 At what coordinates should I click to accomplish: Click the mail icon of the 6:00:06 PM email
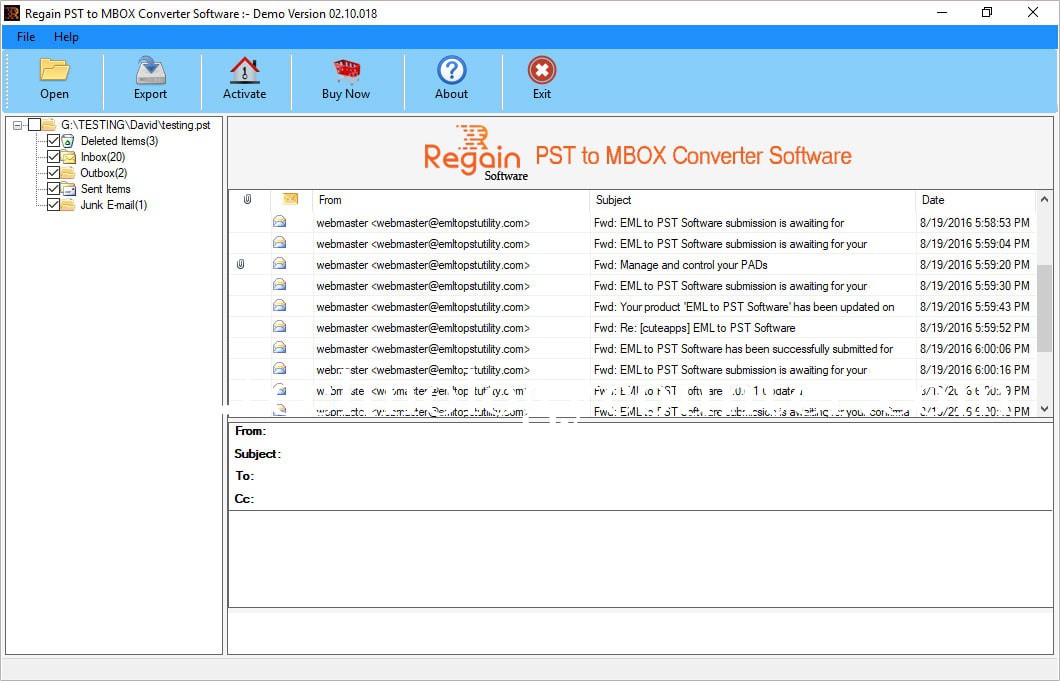point(279,348)
